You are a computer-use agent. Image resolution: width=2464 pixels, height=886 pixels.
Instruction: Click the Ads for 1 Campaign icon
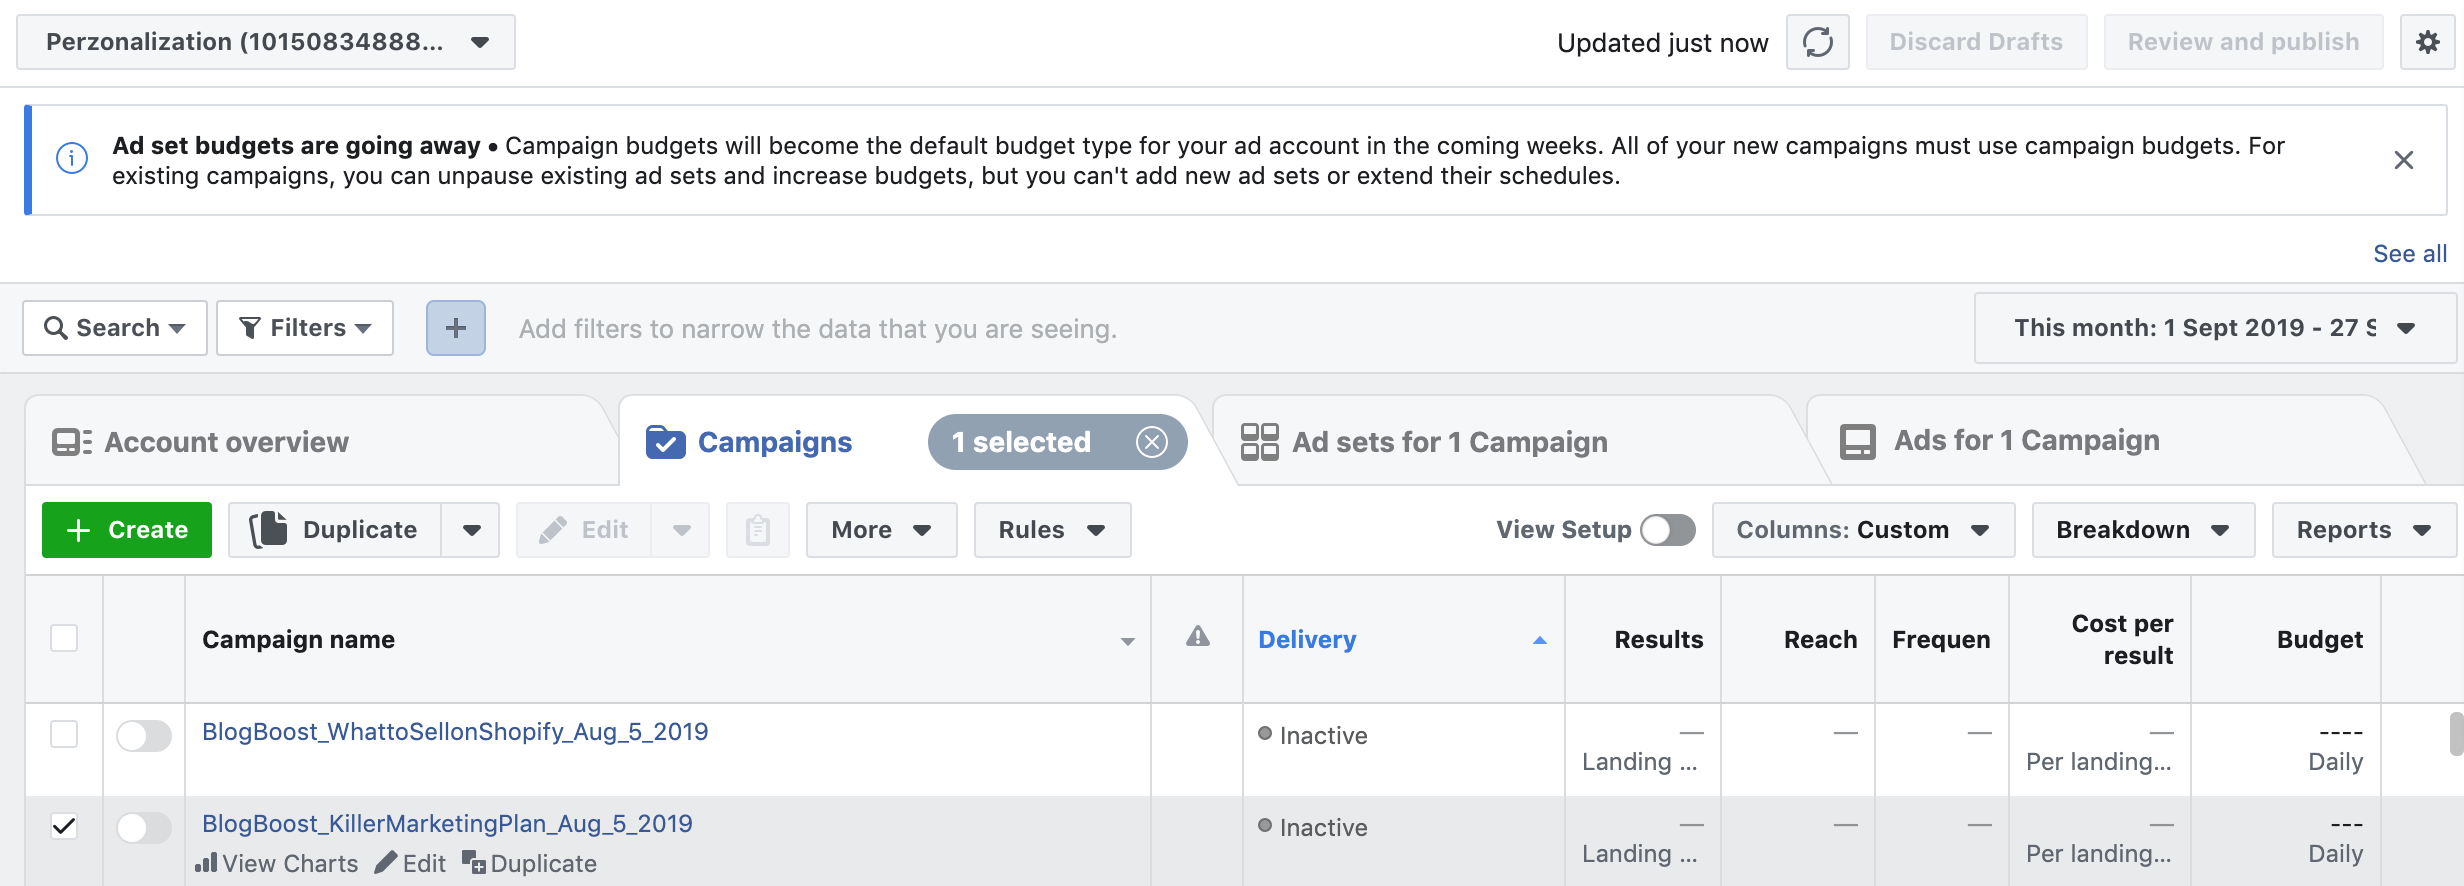tap(1857, 442)
